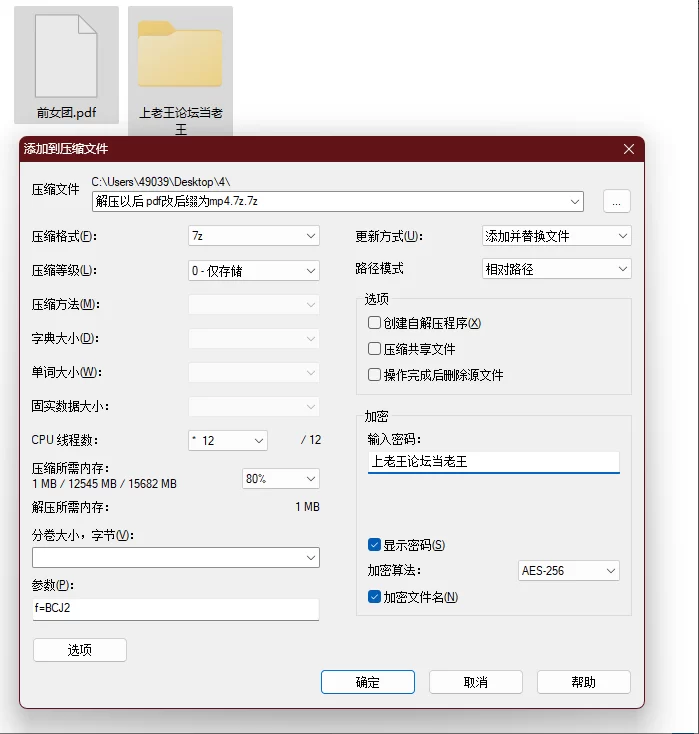Enable 操作完成后删除源文件 checkbox

[x=374, y=374]
